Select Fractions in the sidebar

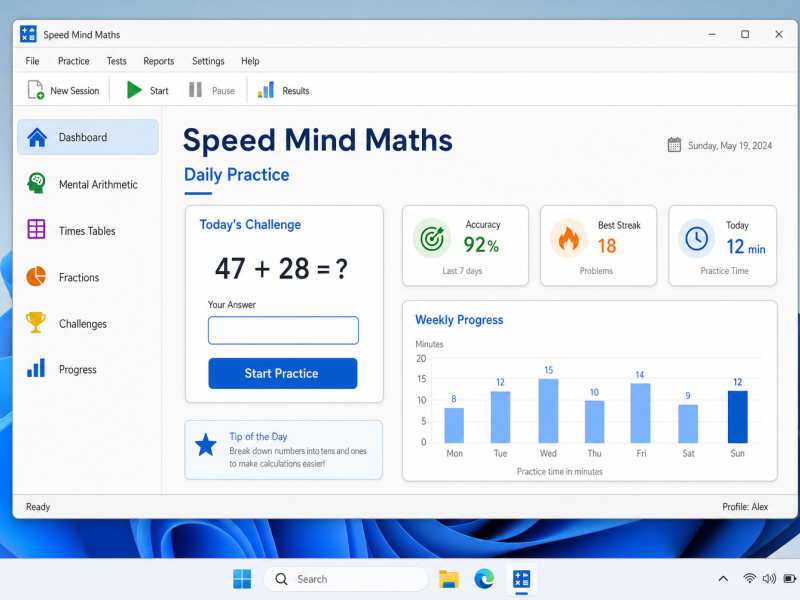[88, 277]
